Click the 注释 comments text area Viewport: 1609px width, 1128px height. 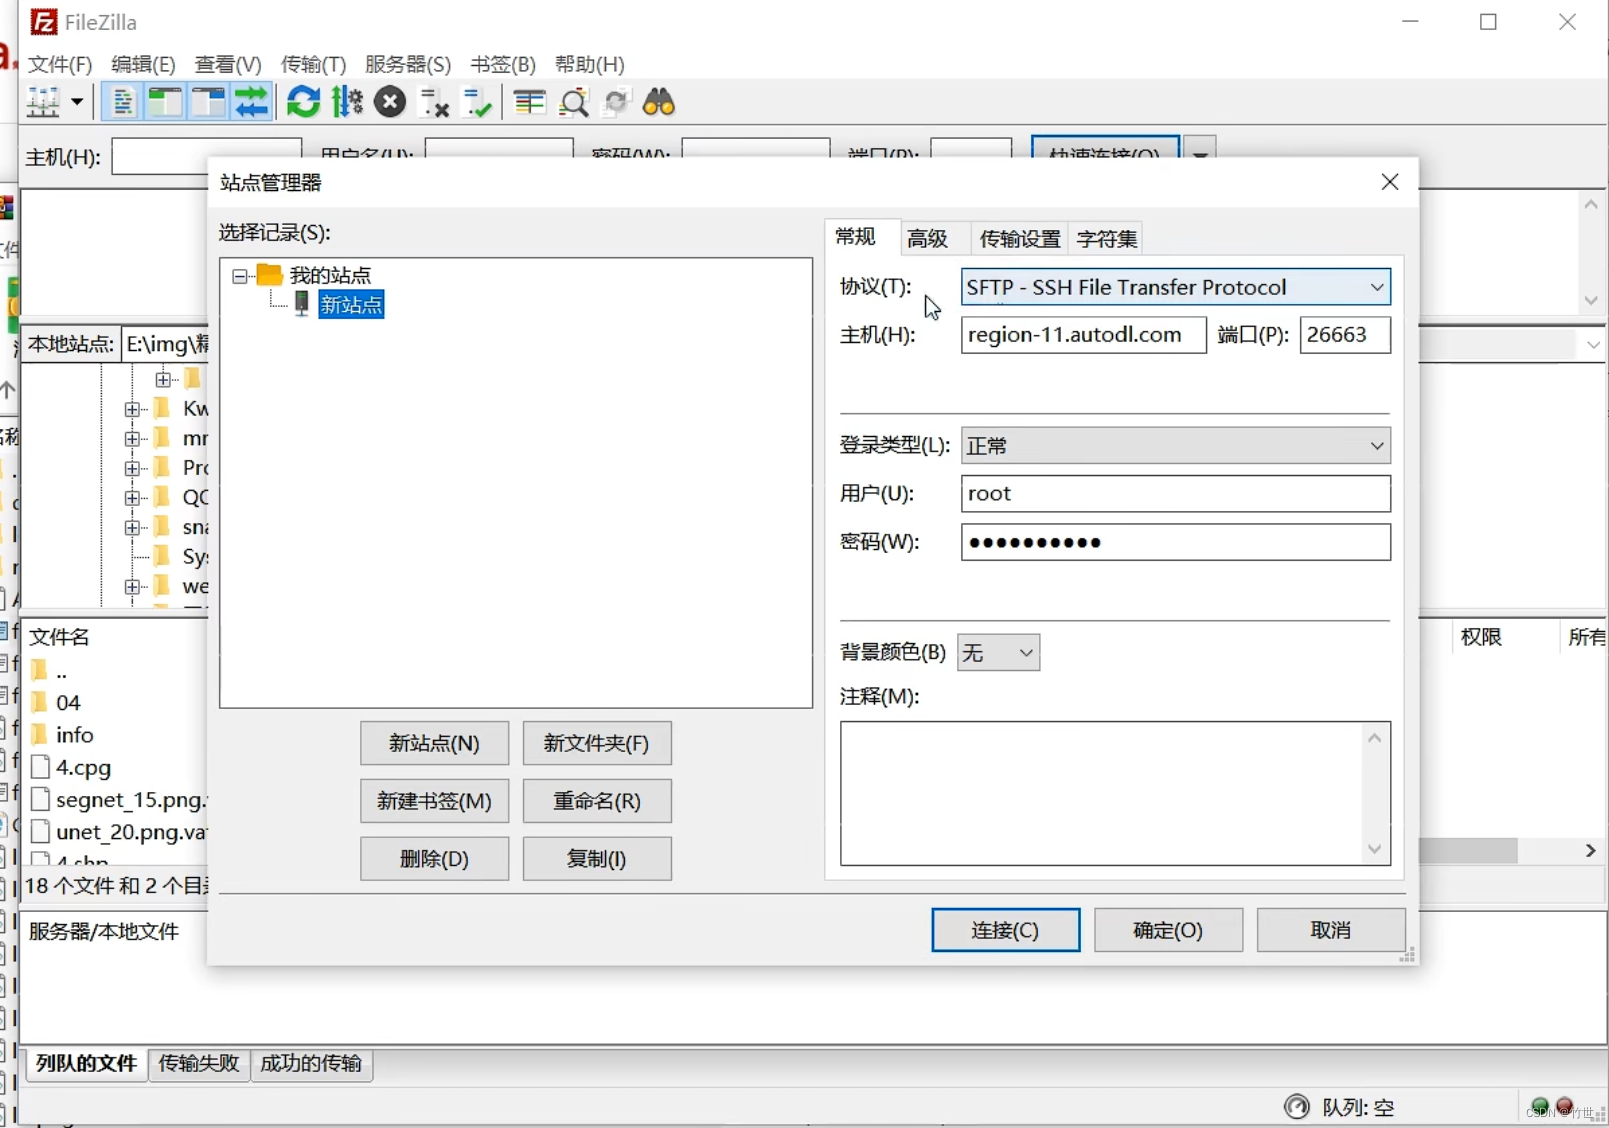pos(1115,793)
